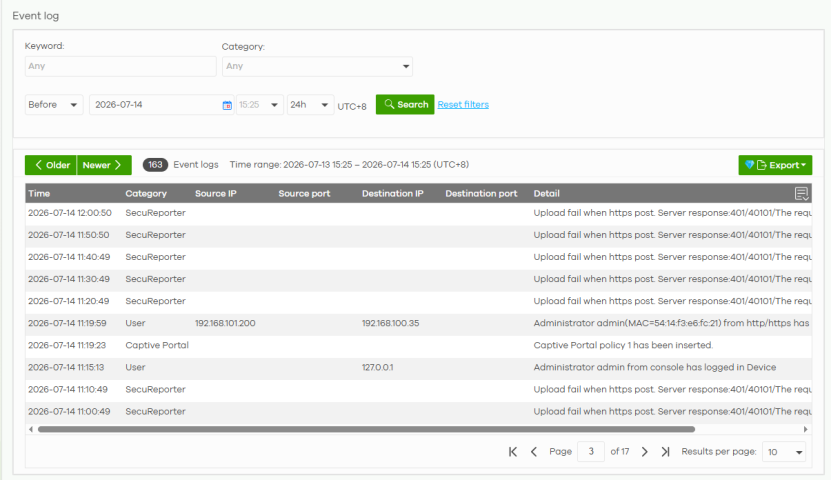Screen dimensions: 831x480
Task: Click the Reset filters link
Action: [x=463, y=105]
